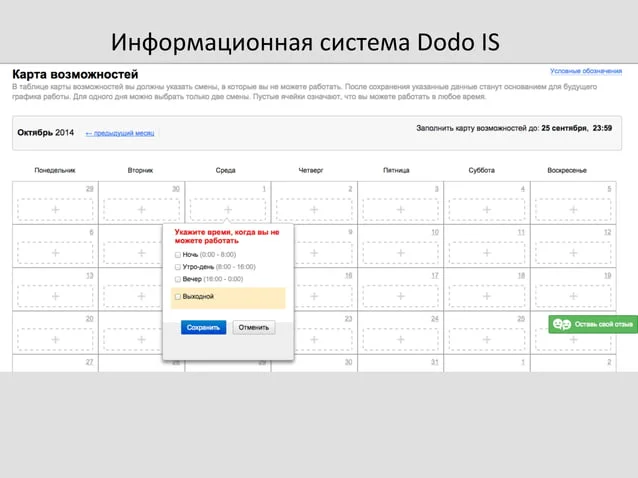The image size is (638, 478).
Task: Check the Ночь (0:00 - 8:00) checkbox
Action: tap(177, 255)
